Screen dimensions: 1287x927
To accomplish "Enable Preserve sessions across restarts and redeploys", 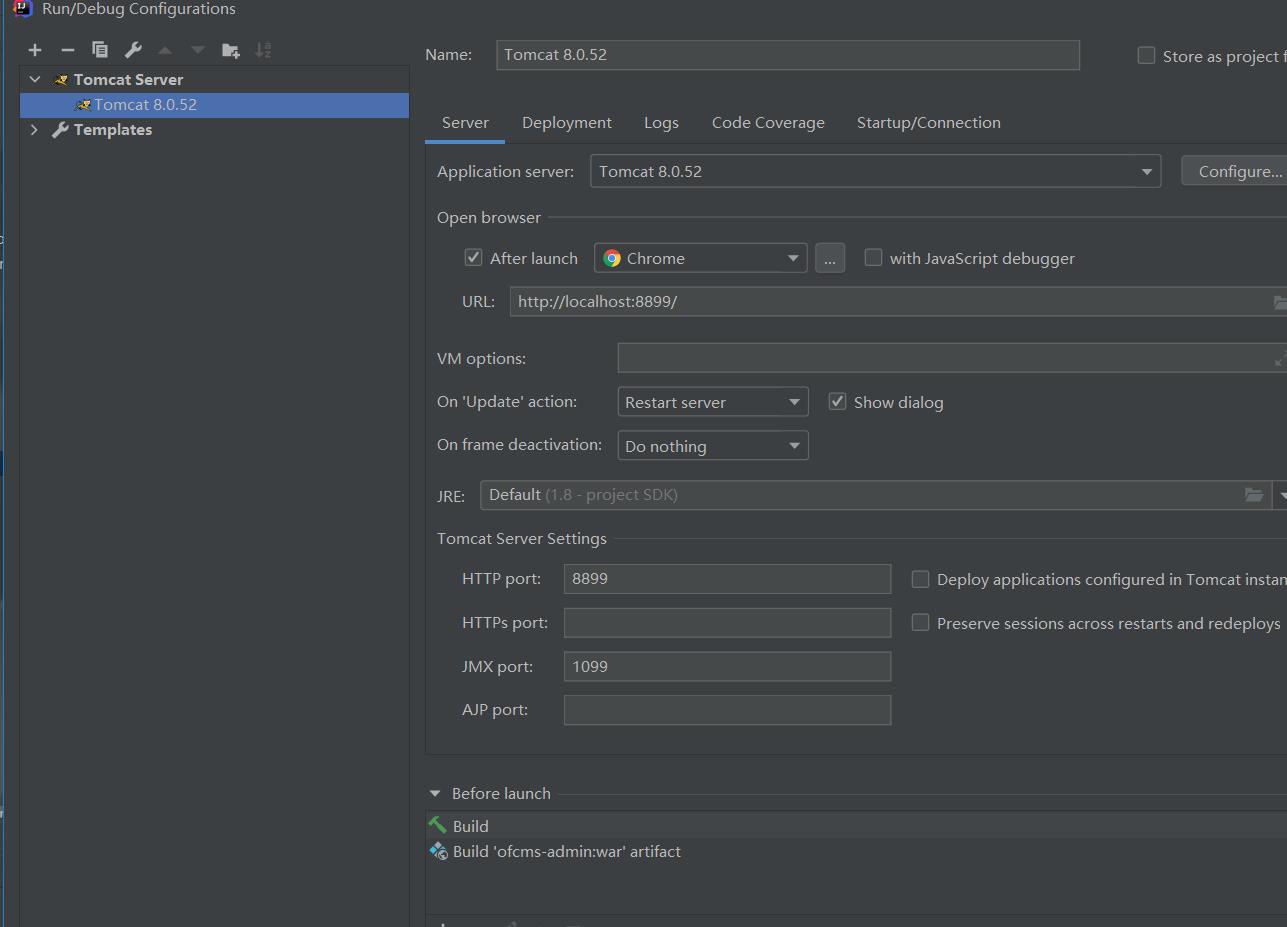I will pyautogui.click(x=920, y=623).
